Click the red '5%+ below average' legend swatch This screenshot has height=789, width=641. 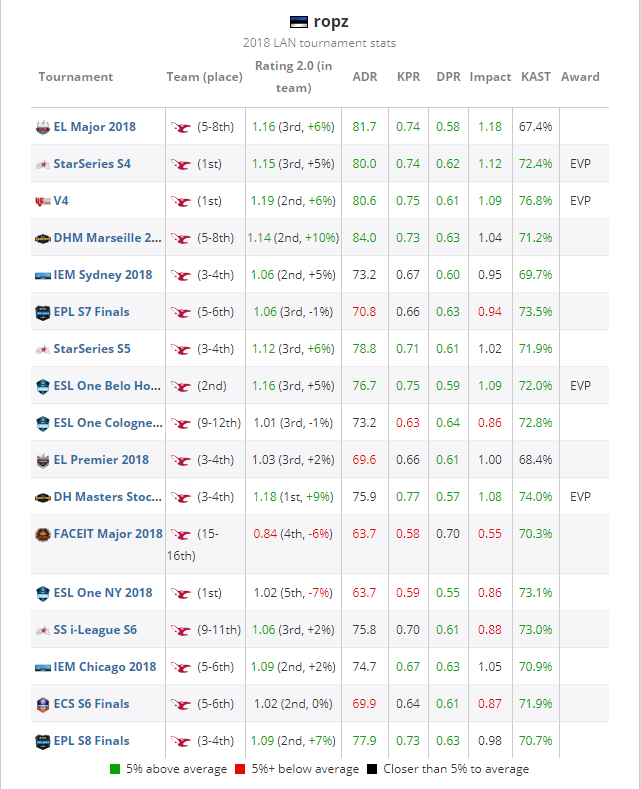click(x=240, y=769)
